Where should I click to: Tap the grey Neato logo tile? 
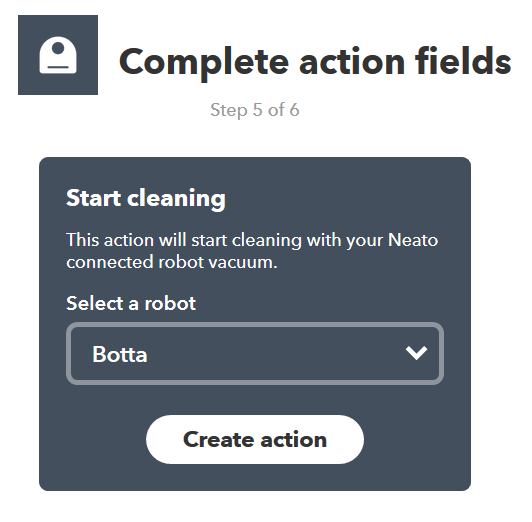[x=58, y=55]
